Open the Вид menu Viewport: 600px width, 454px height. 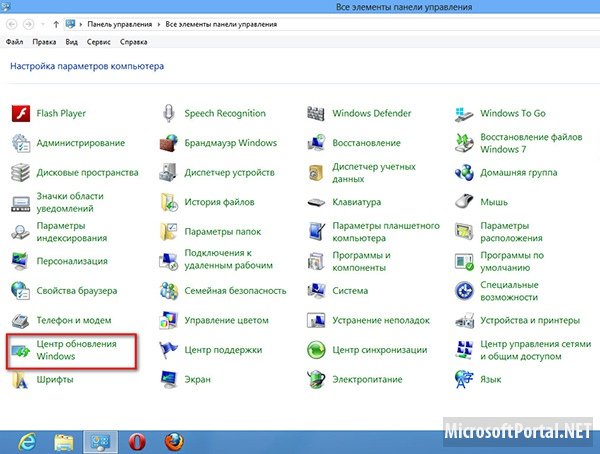coord(72,42)
